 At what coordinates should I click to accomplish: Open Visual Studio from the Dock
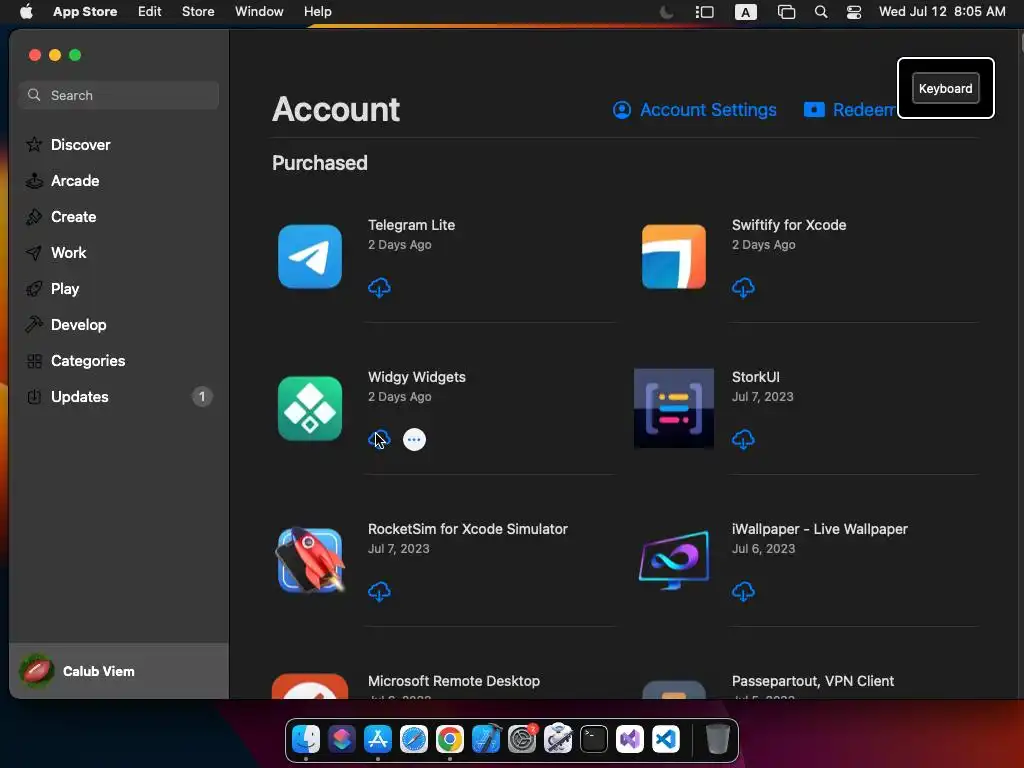630,739
